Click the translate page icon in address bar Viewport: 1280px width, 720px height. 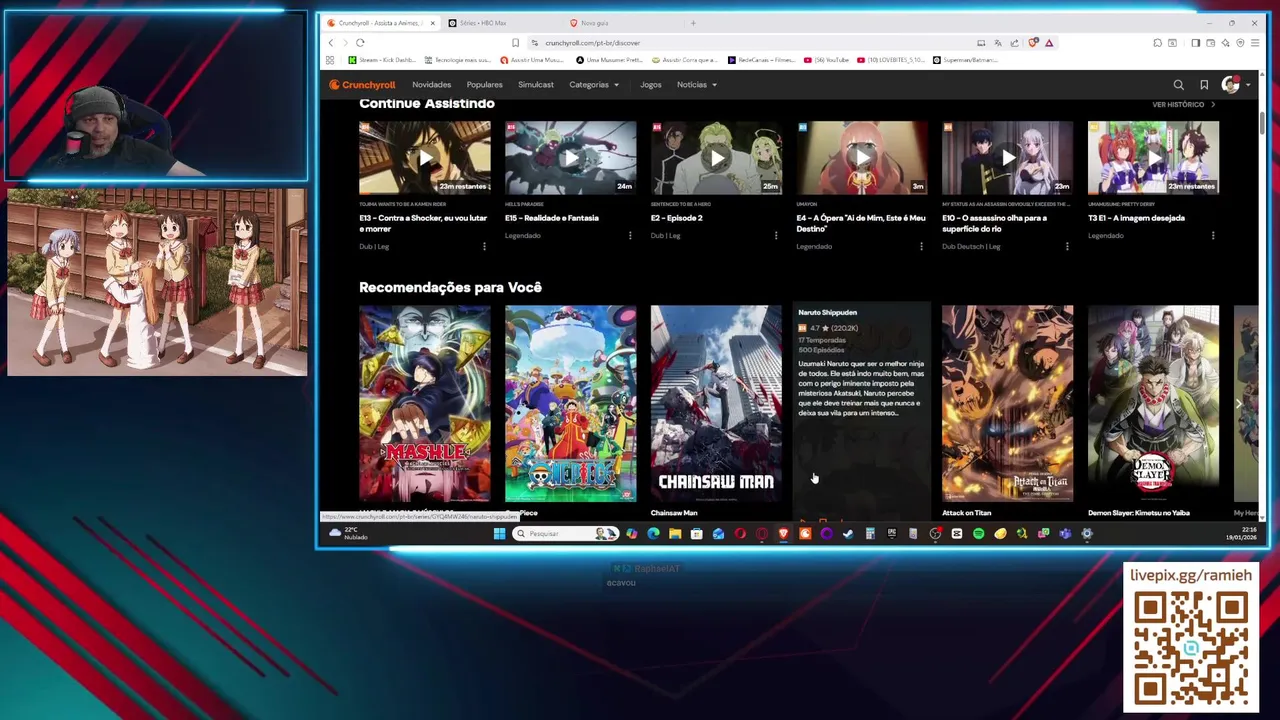[x=997, y=43]
